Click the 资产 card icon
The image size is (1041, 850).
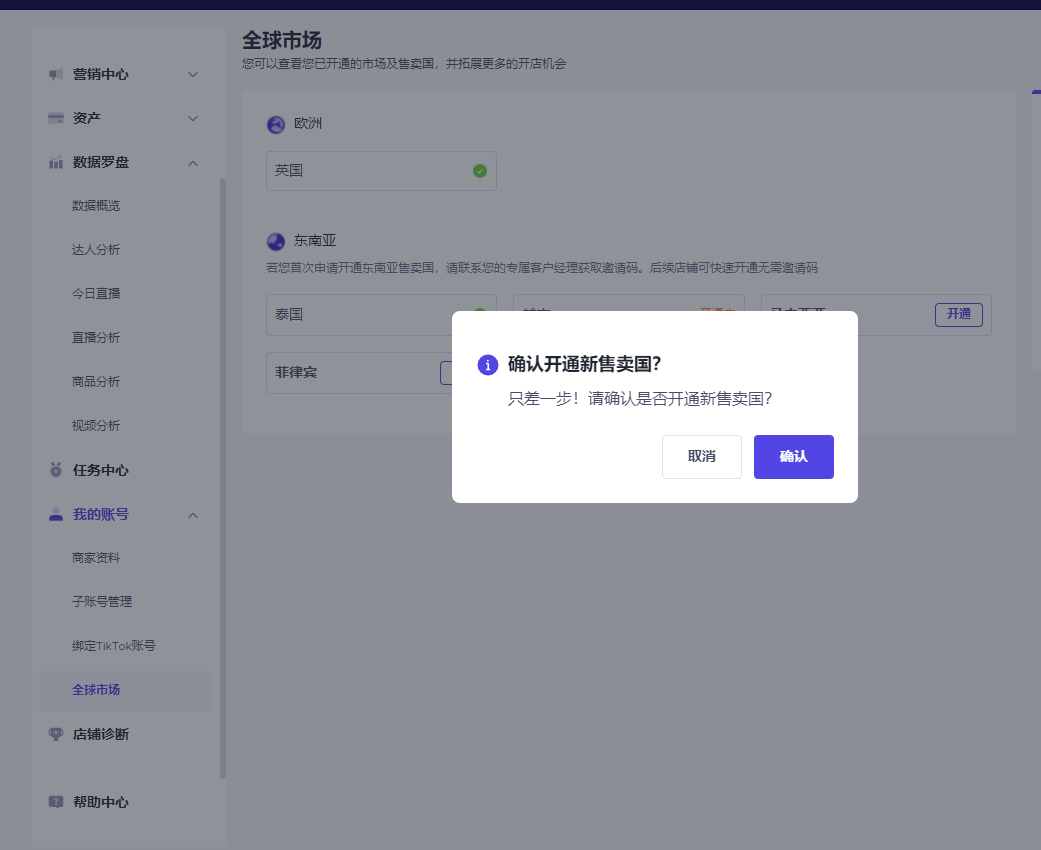[x=56, y=118]
